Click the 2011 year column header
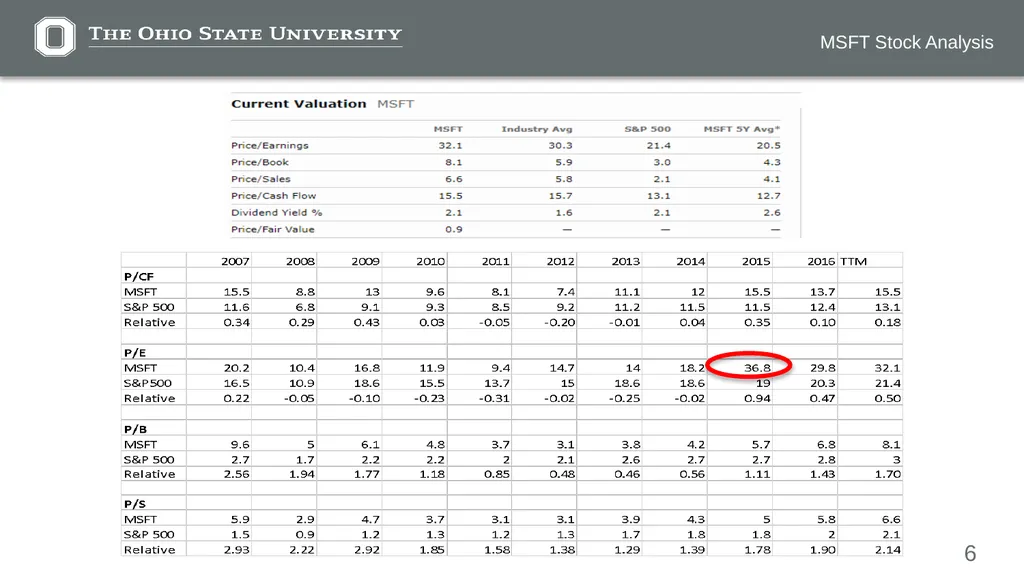 pyautogui.click(x=496, y=261)
